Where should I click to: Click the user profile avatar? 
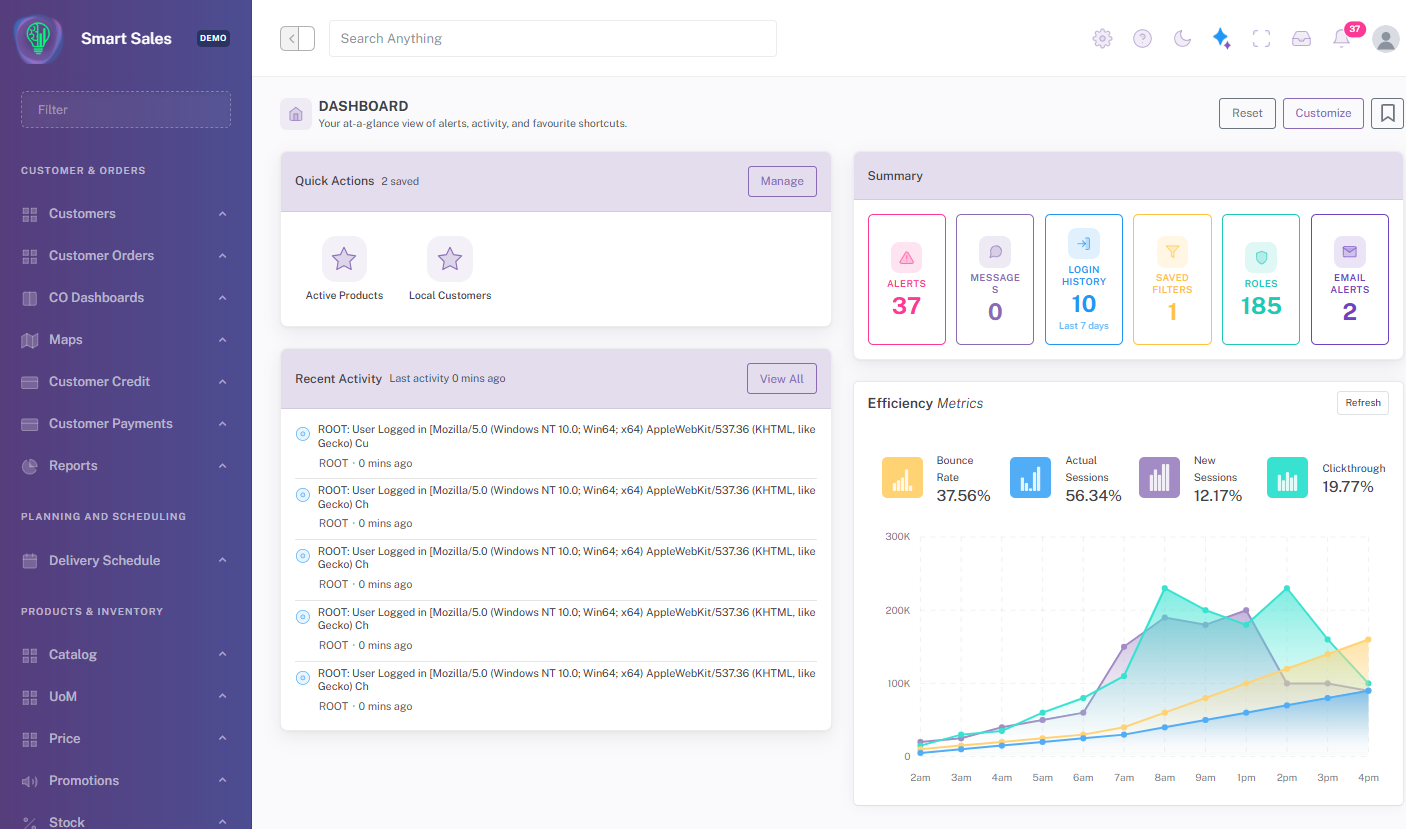(x=1386, y=38)
